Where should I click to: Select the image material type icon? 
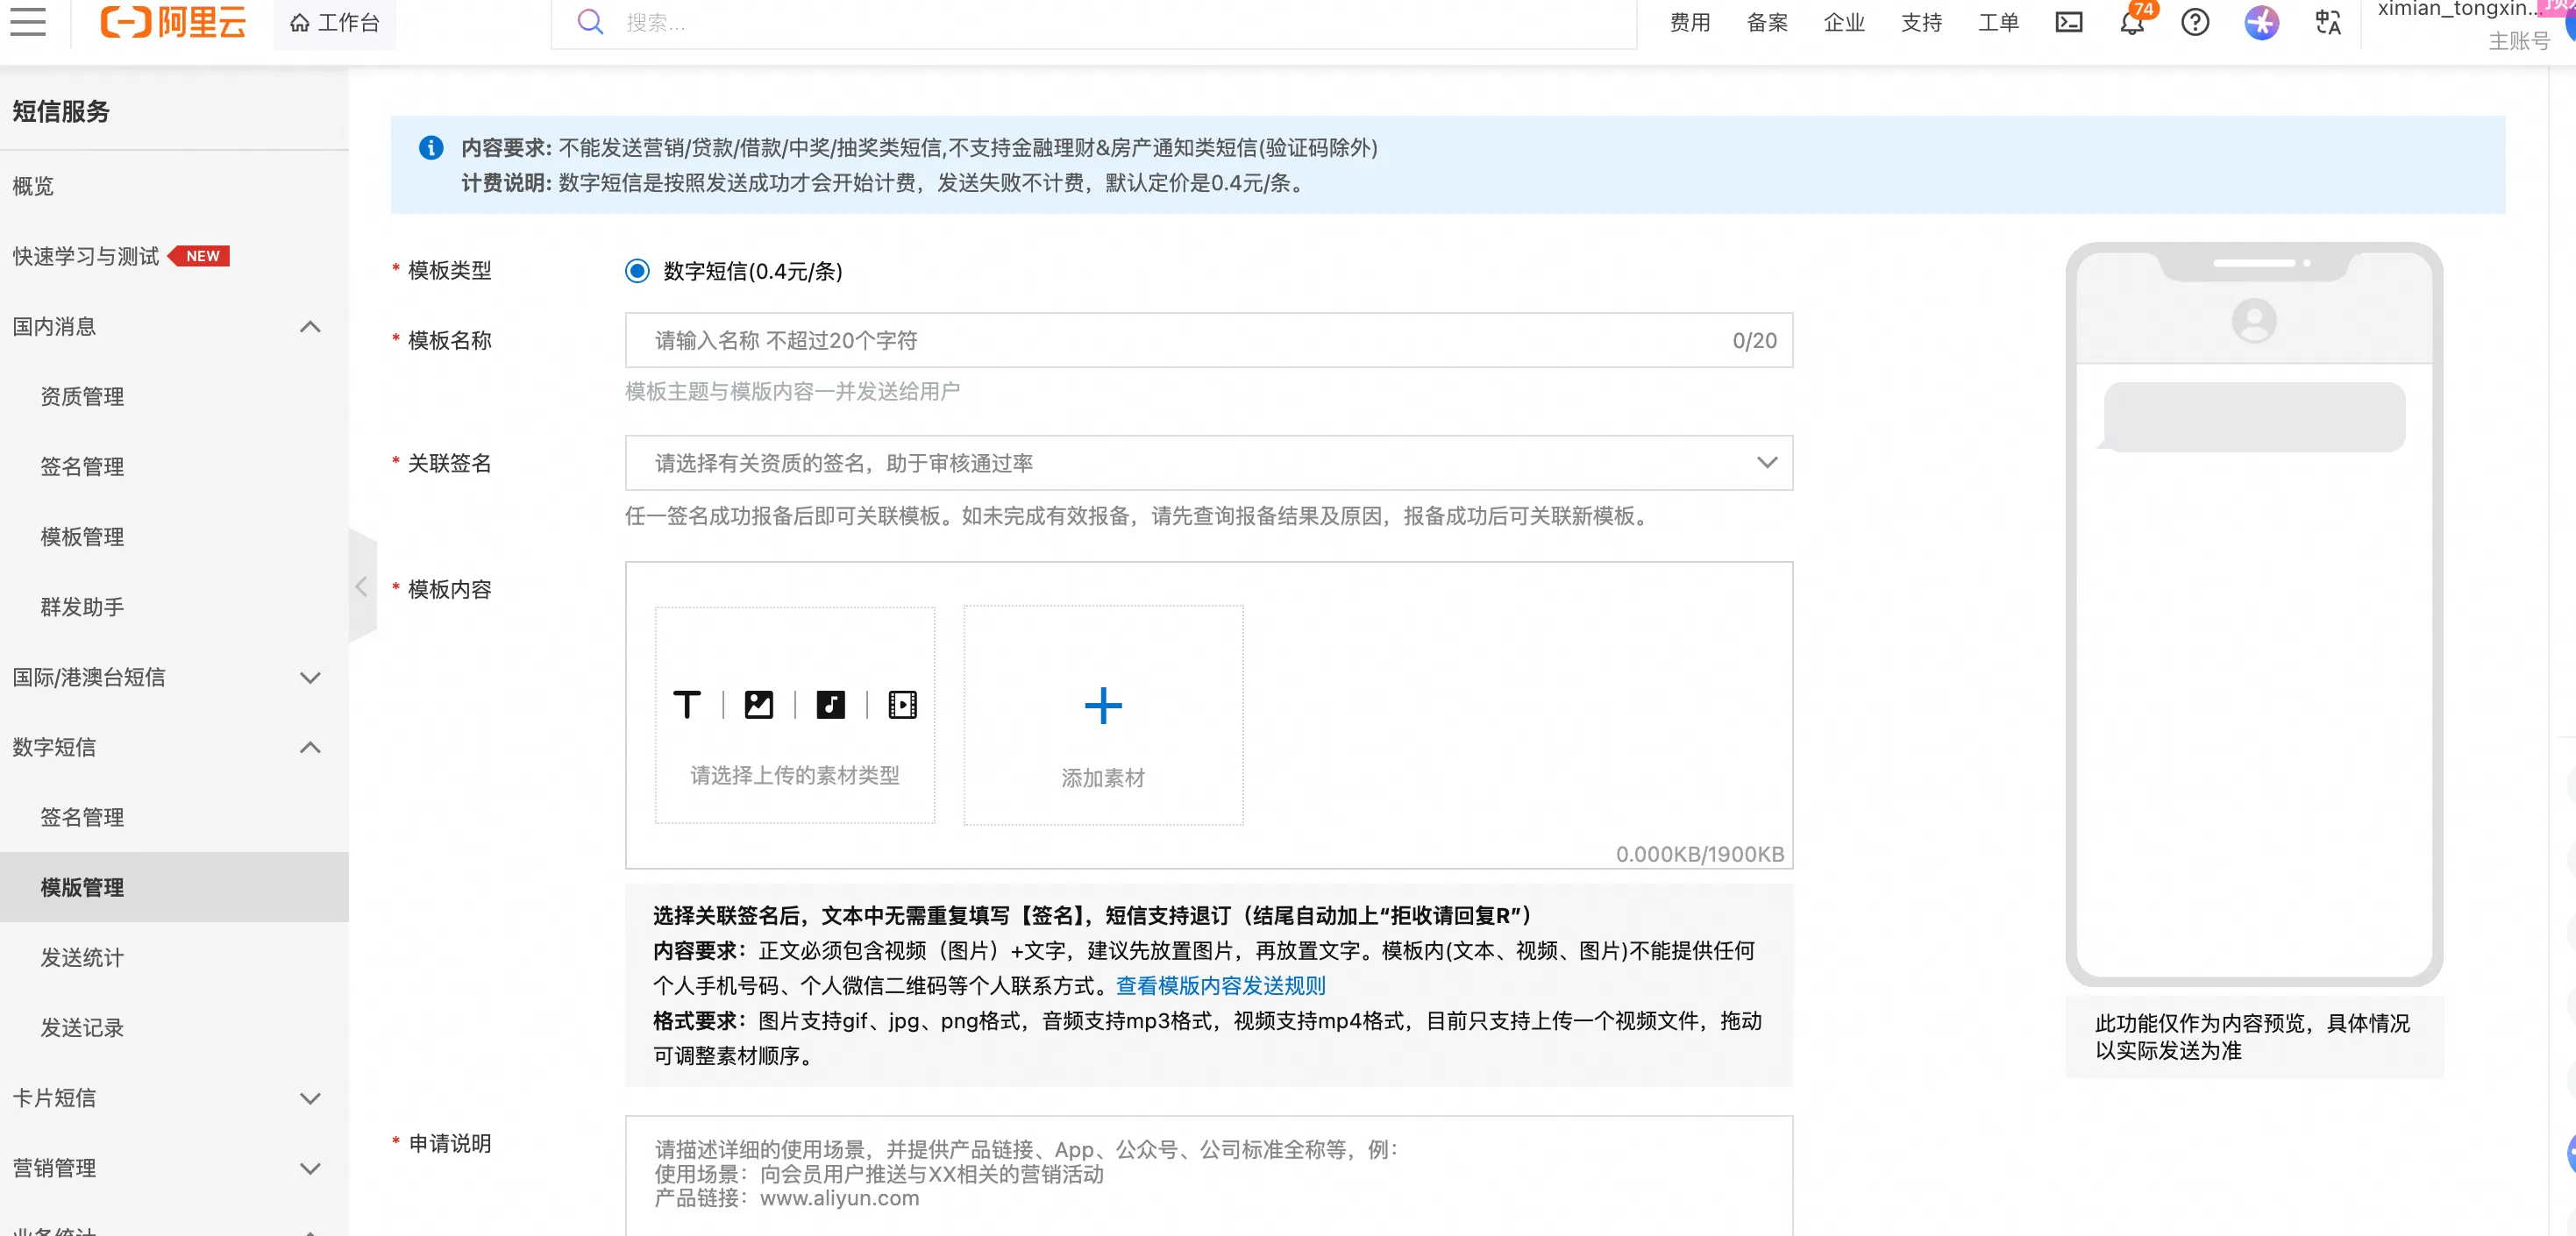[x=759, y=705]
